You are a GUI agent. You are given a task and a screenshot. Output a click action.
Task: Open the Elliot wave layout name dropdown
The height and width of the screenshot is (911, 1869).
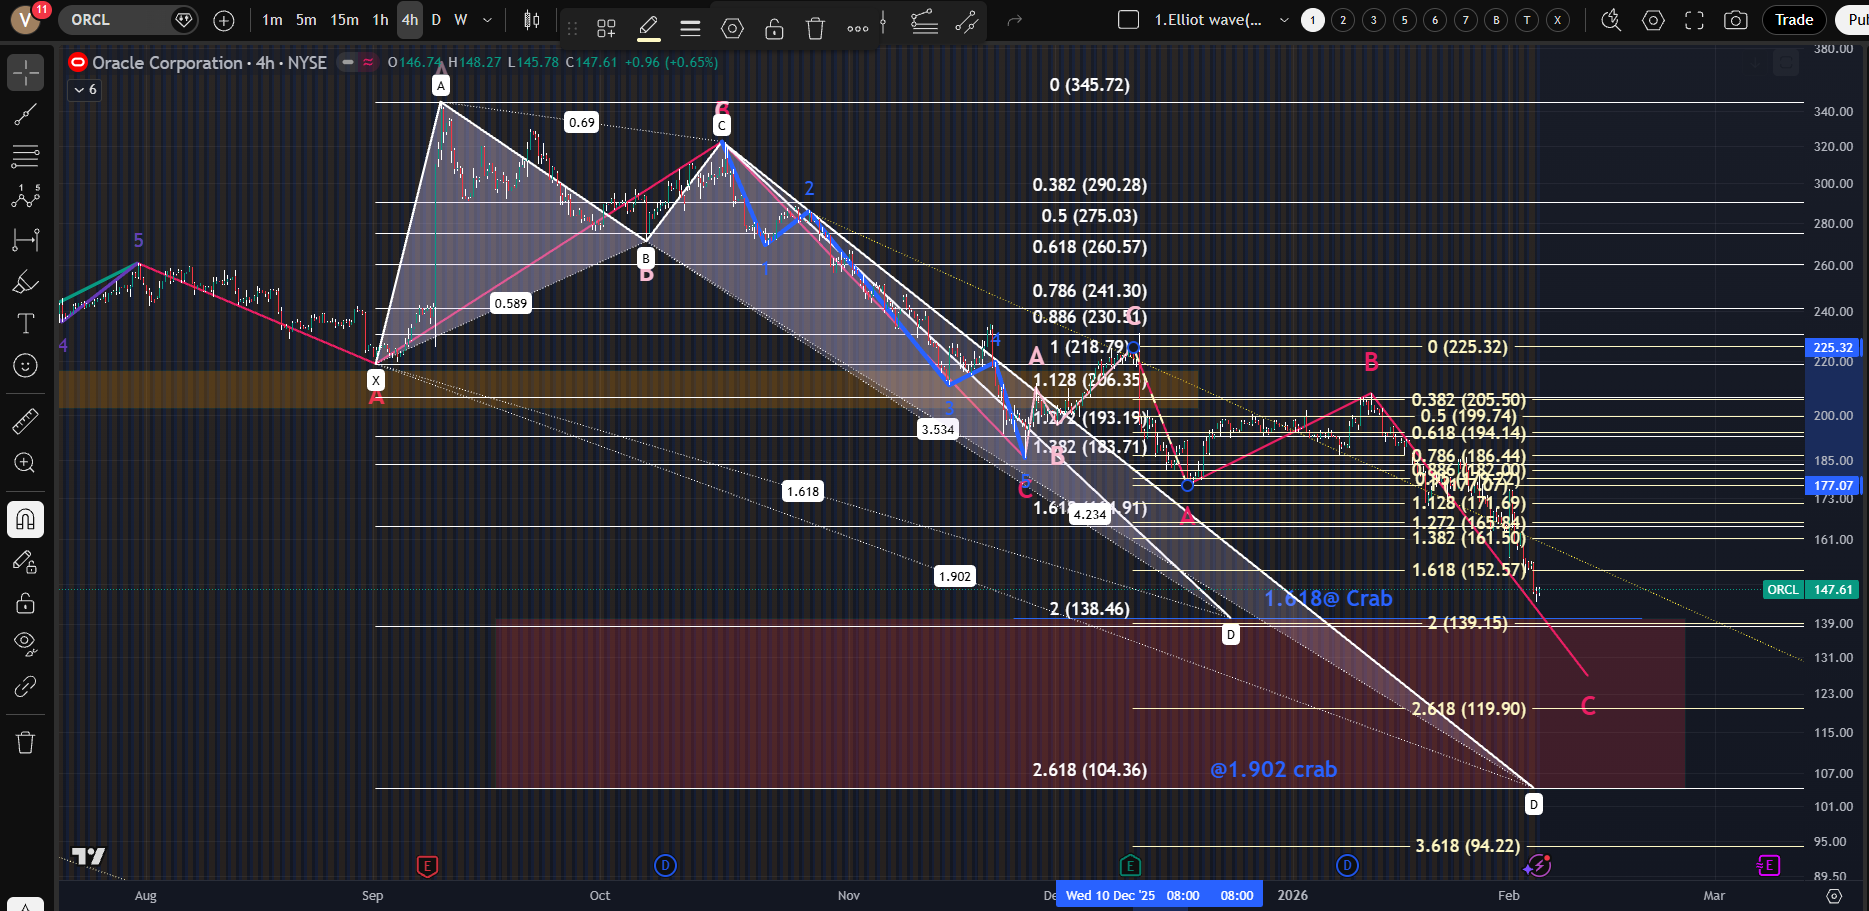pos(1284,20)
